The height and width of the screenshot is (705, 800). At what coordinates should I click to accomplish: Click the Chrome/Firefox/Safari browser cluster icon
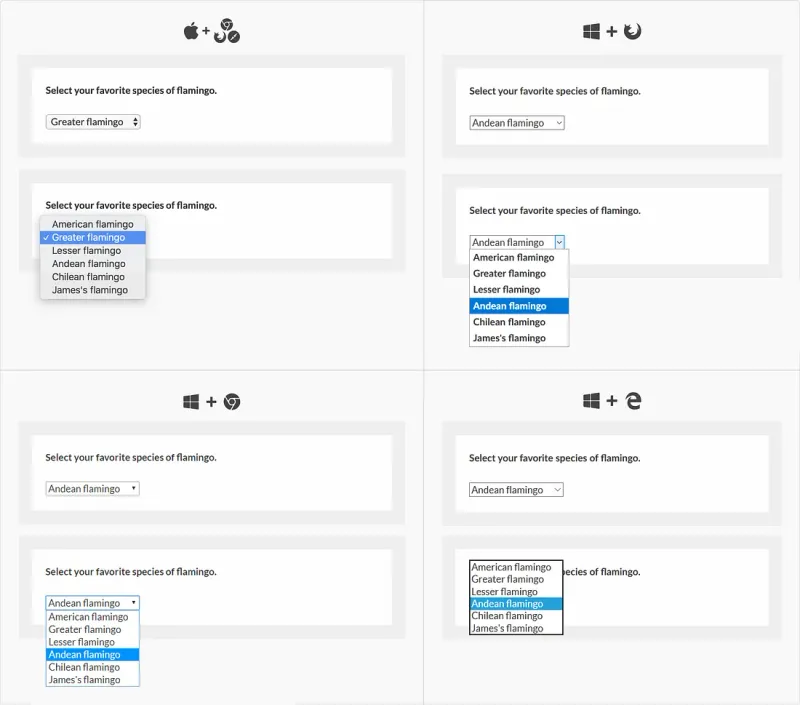[227, 31]
